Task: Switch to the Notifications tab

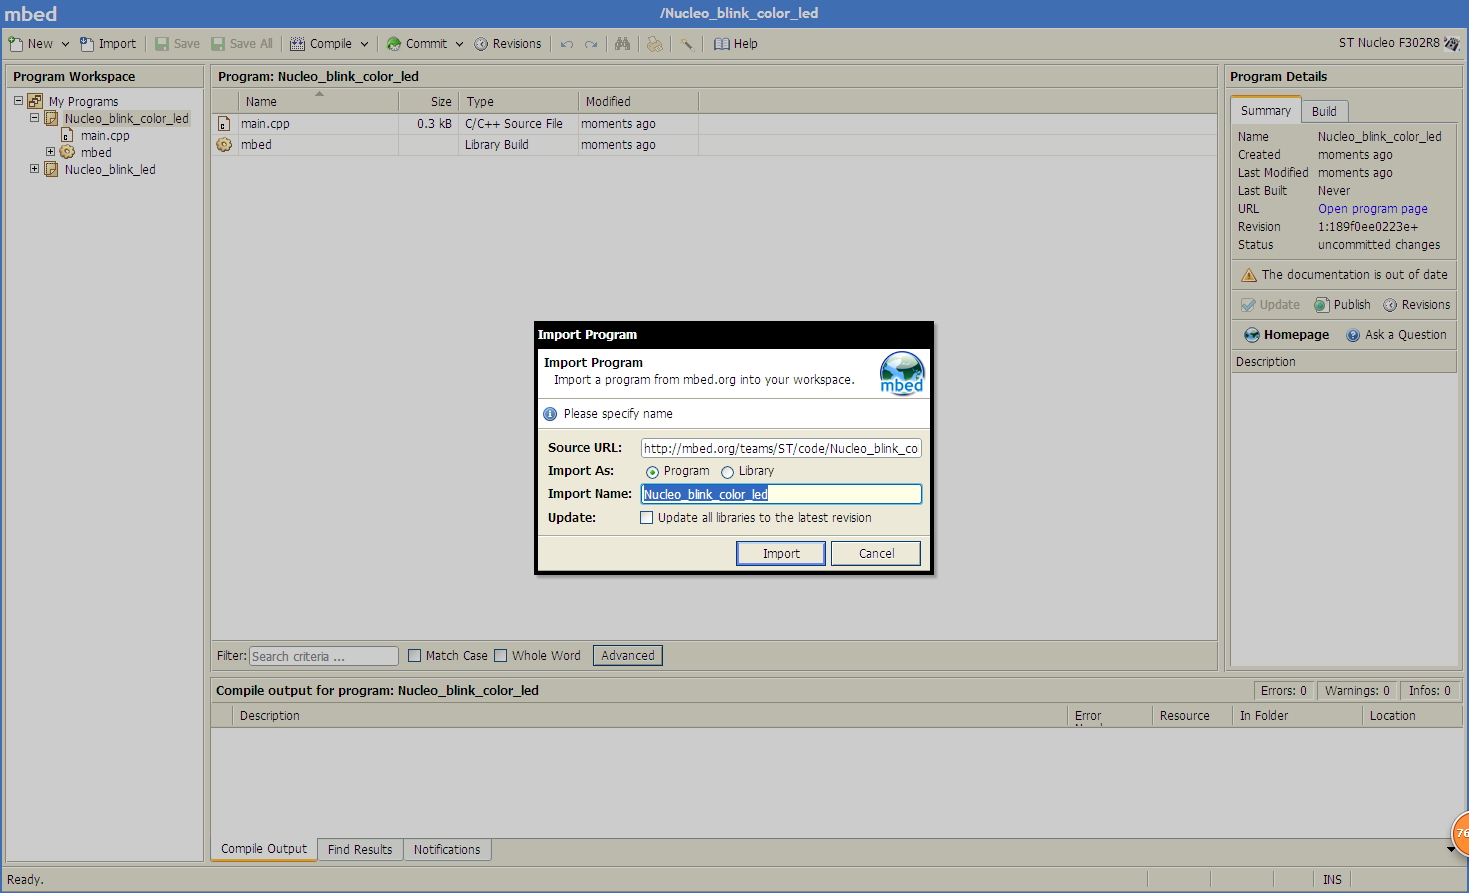Action: pyautogui.click(x=447, y=850)
